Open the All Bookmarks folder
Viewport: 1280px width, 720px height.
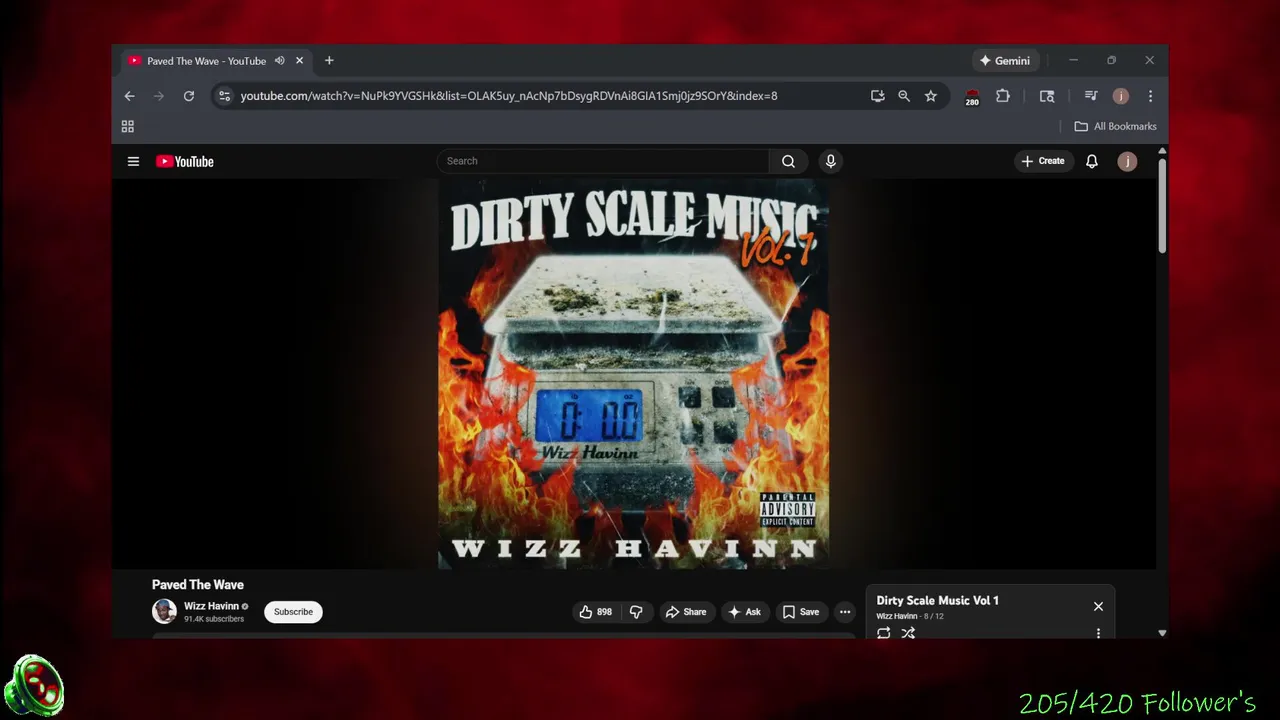1115,126
